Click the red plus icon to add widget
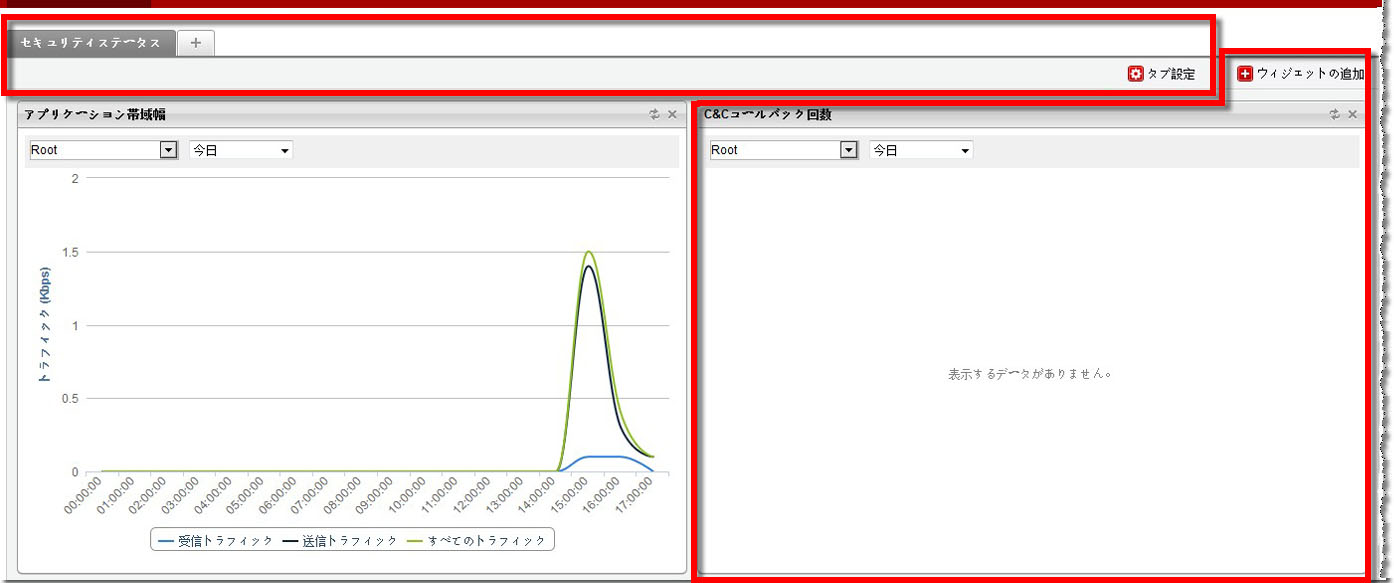The width and height of the screenshot is (1394, 583). coord(1245,74)
